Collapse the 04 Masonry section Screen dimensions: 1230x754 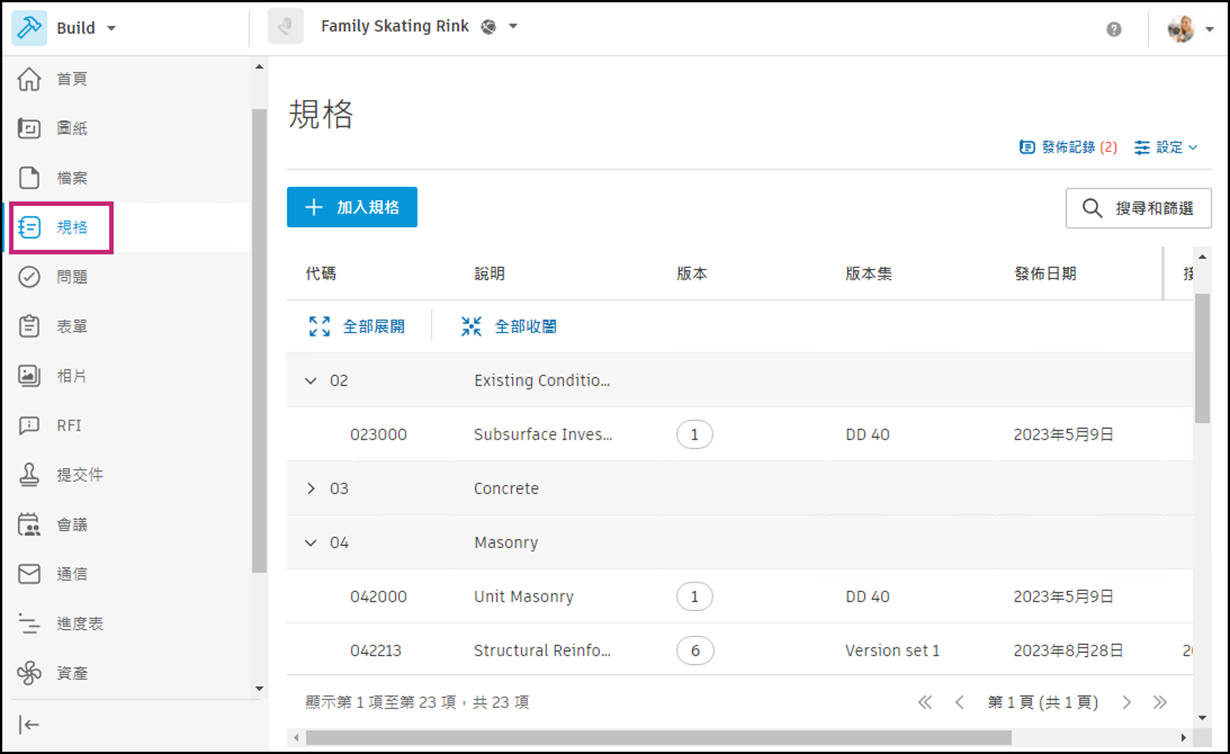(311, 542)
